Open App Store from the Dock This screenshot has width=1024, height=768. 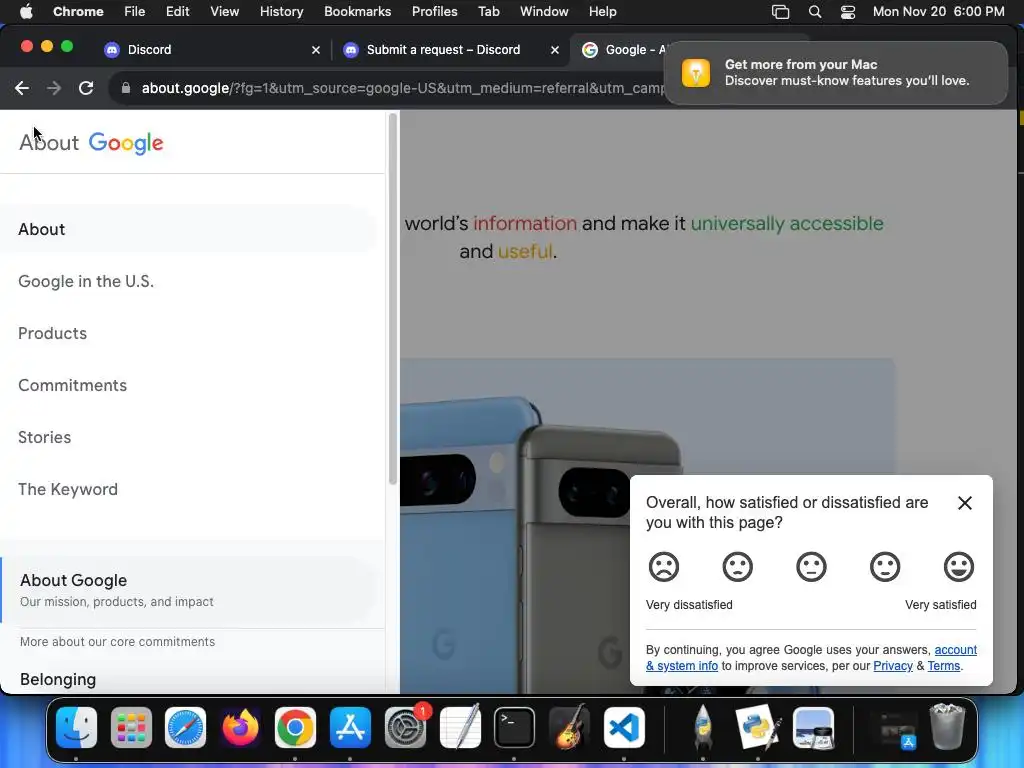[x=350, y=728]
